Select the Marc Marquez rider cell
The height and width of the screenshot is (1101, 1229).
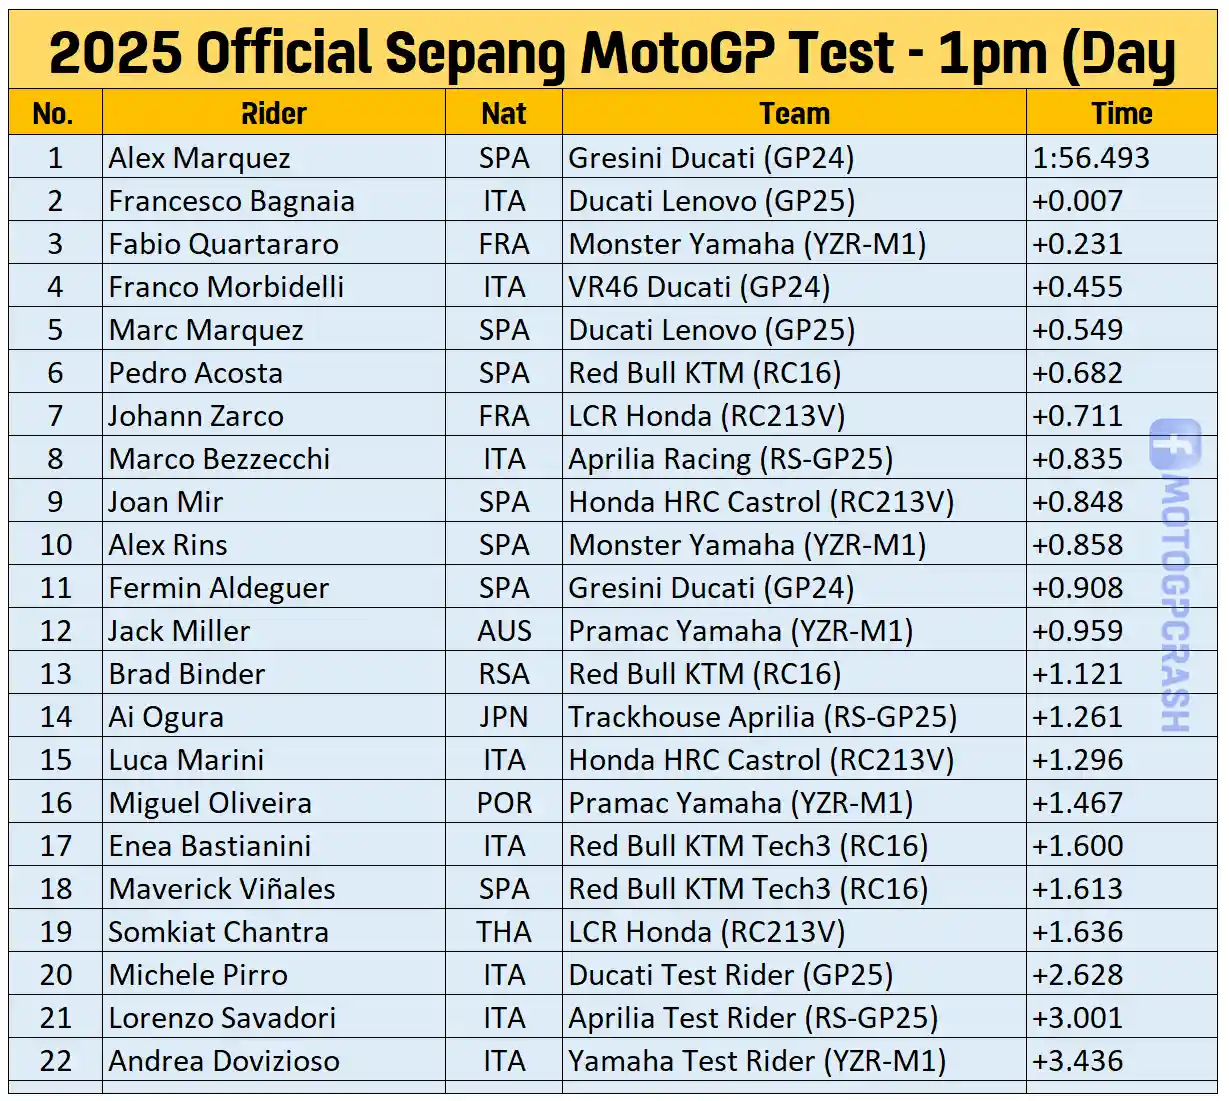(x=206, y=330)
